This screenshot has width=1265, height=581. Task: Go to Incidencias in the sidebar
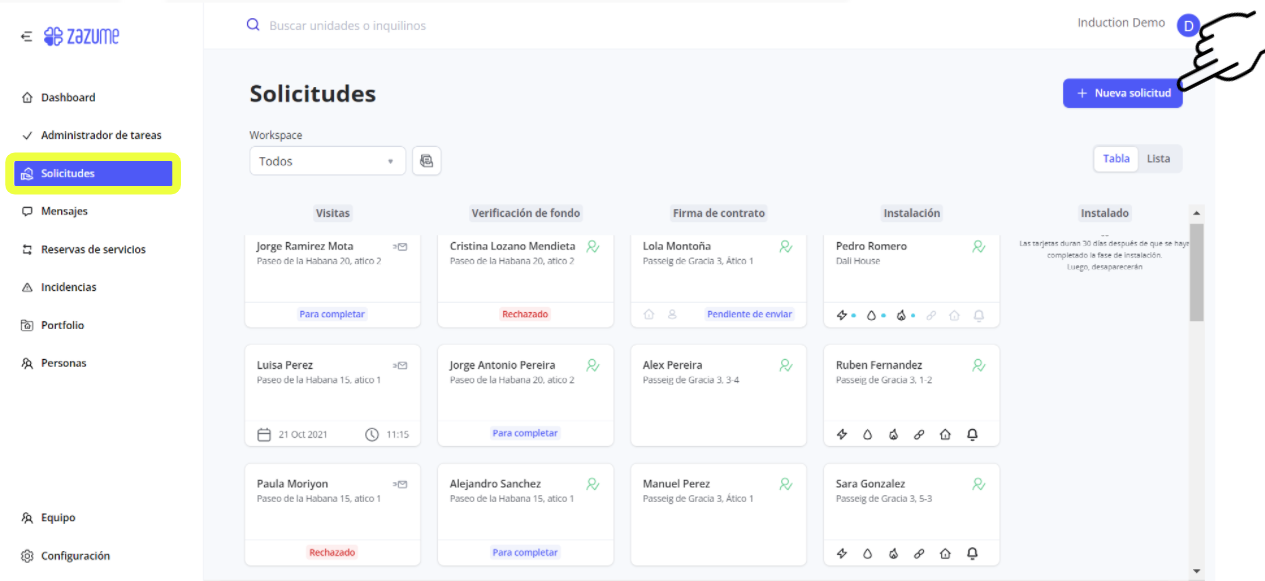click(x=68, y=287)
